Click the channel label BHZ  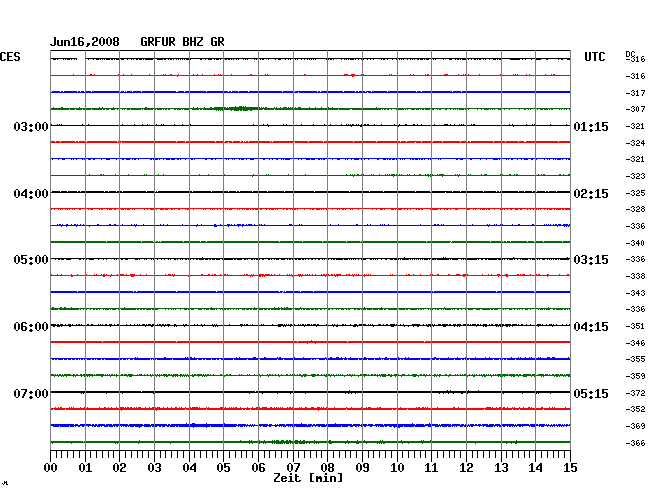pos(193,42)
